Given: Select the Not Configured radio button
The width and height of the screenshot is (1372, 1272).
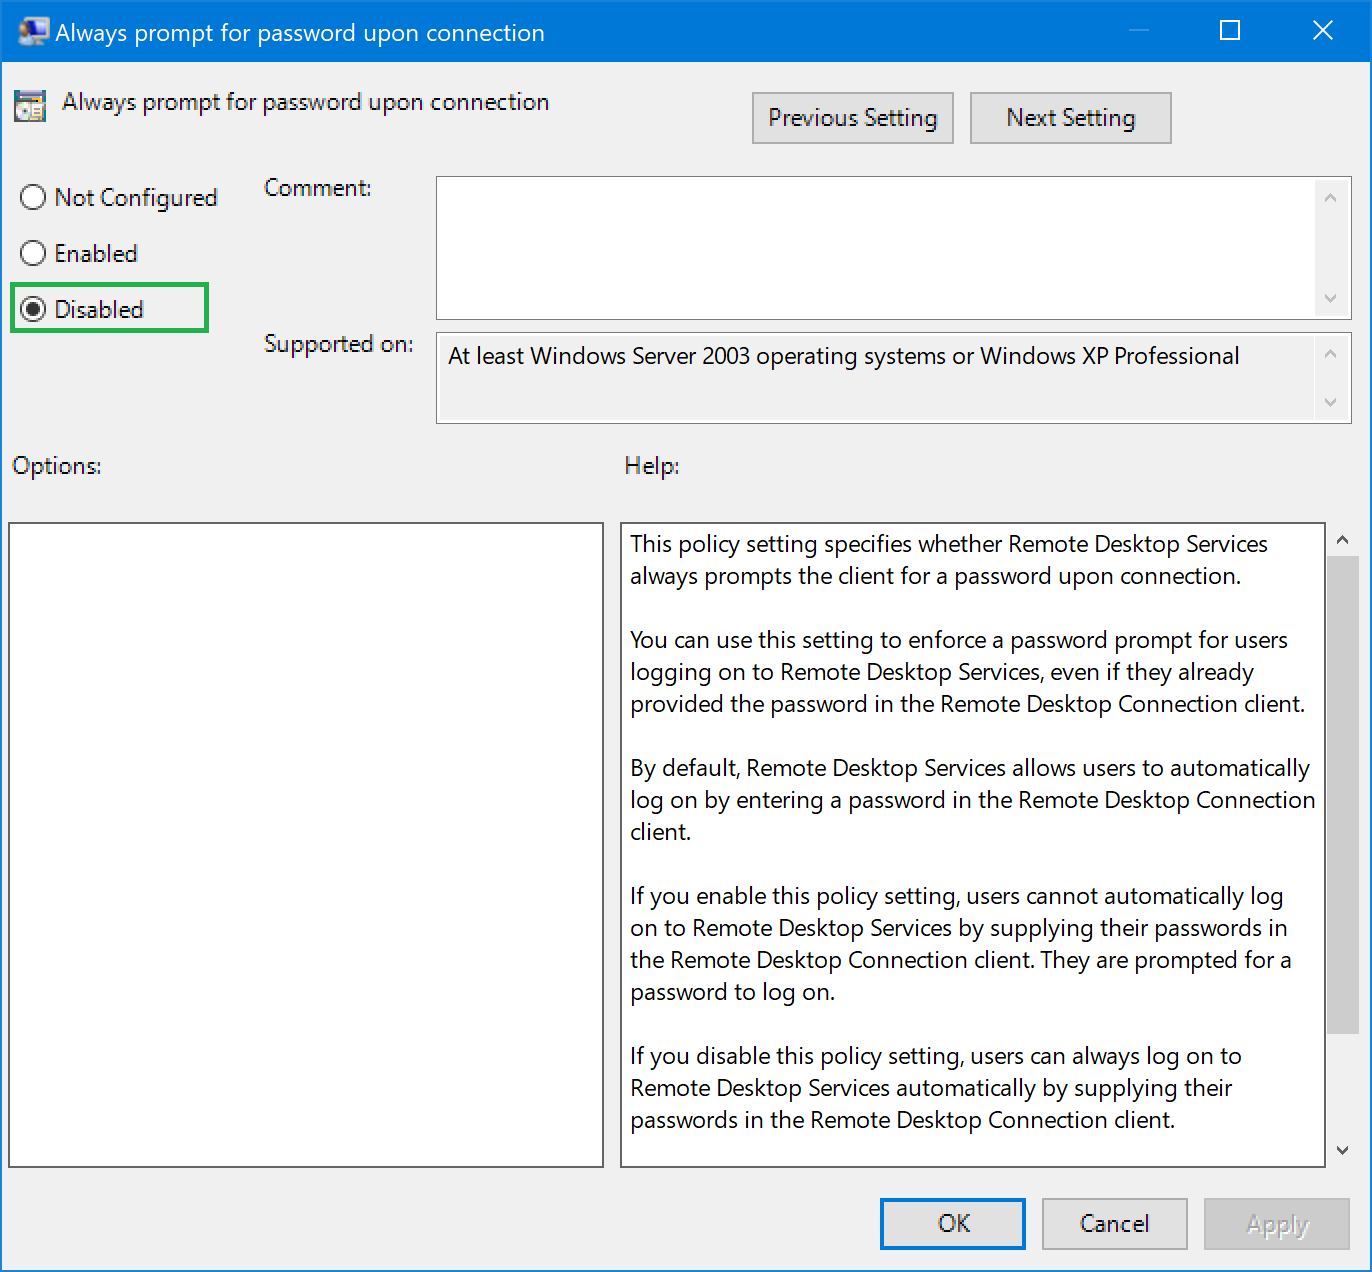Looking at the screenshot, I should click(34, 198).
